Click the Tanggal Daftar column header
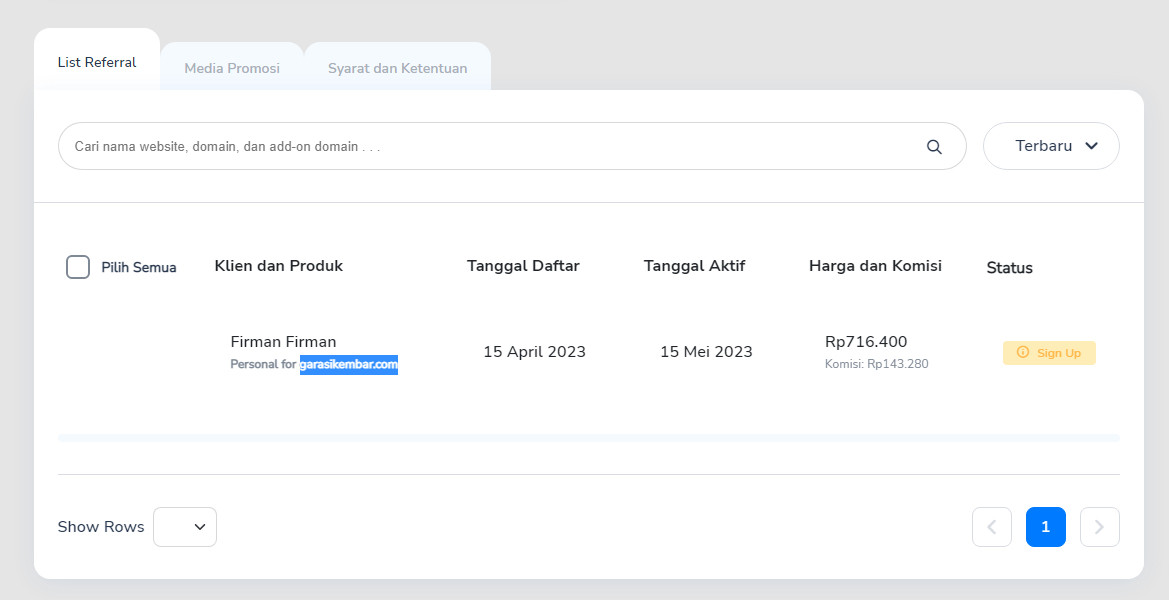The height and width of the screenshot is (600, 1169). pyautogui.click(x=523, y=266)
